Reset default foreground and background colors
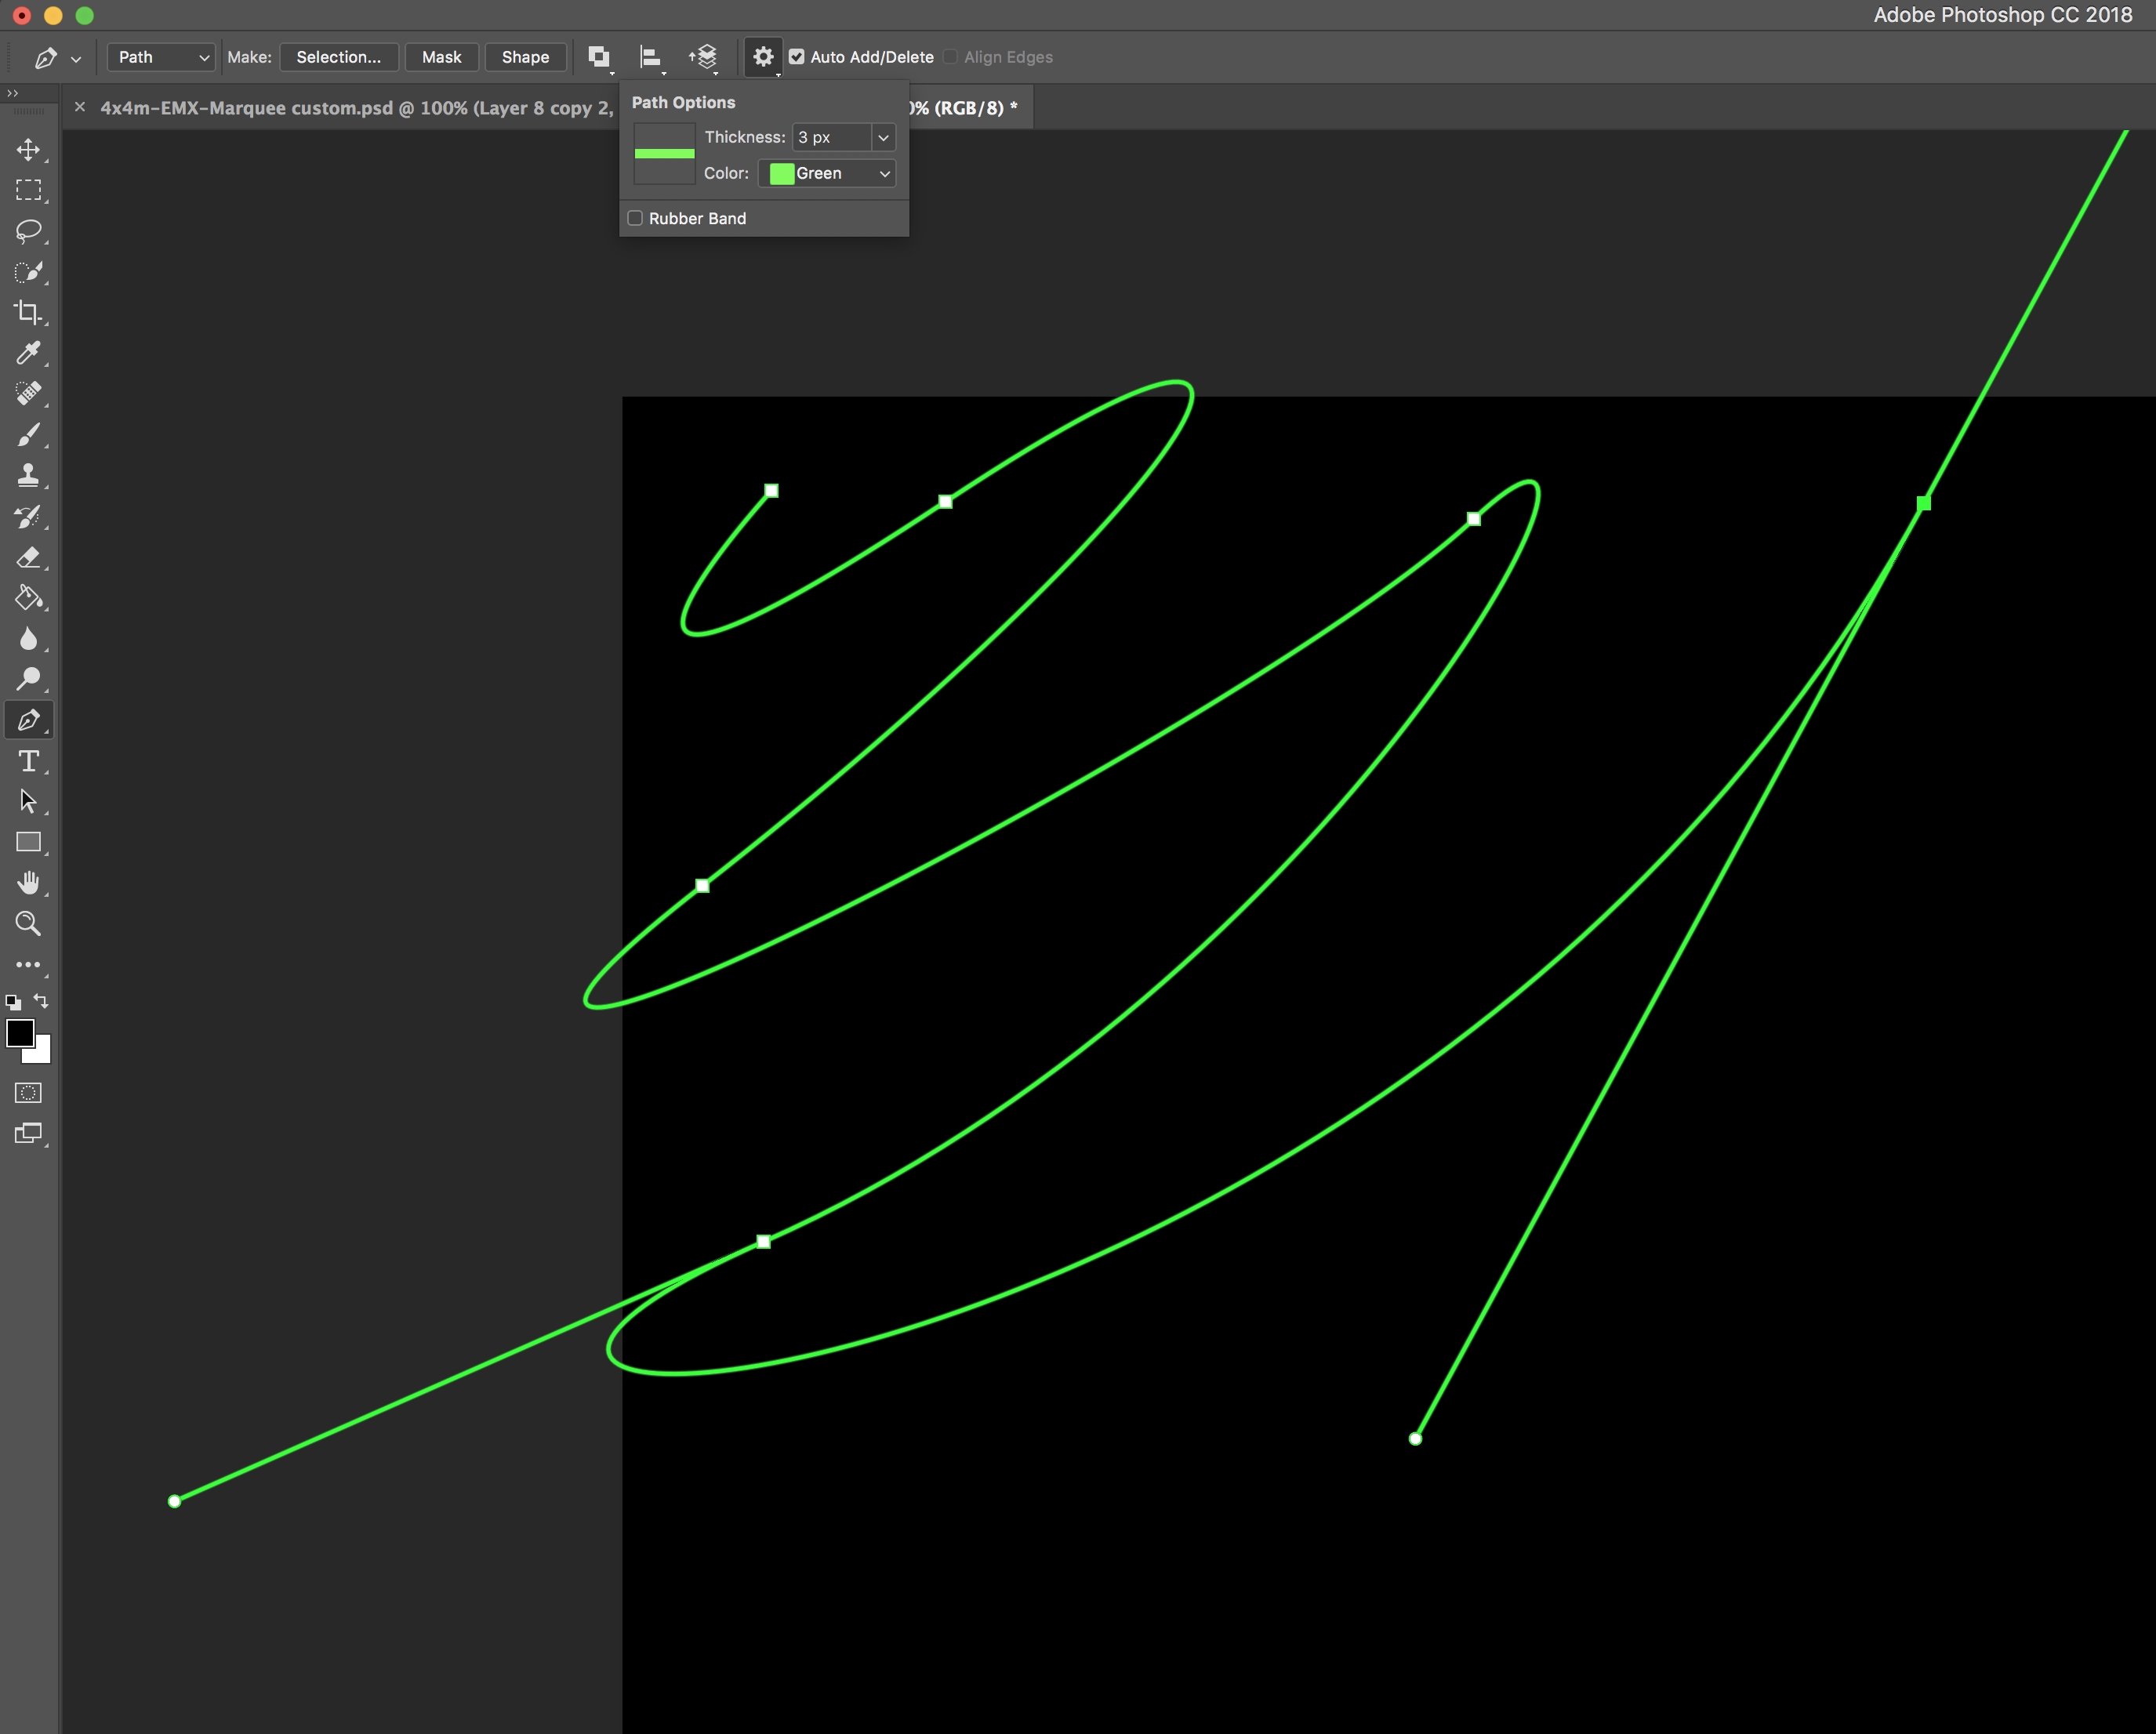The width and height of the screenshot is (2156, 1734). pyautogui.click(x=13, y=1002)
